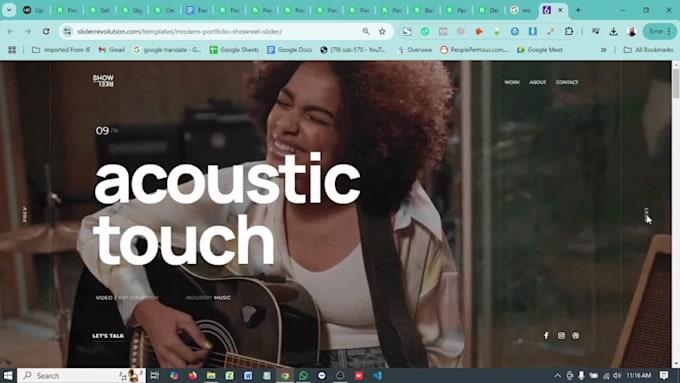Bookmark this page with the star
The image size is (680, 383).
382,31
